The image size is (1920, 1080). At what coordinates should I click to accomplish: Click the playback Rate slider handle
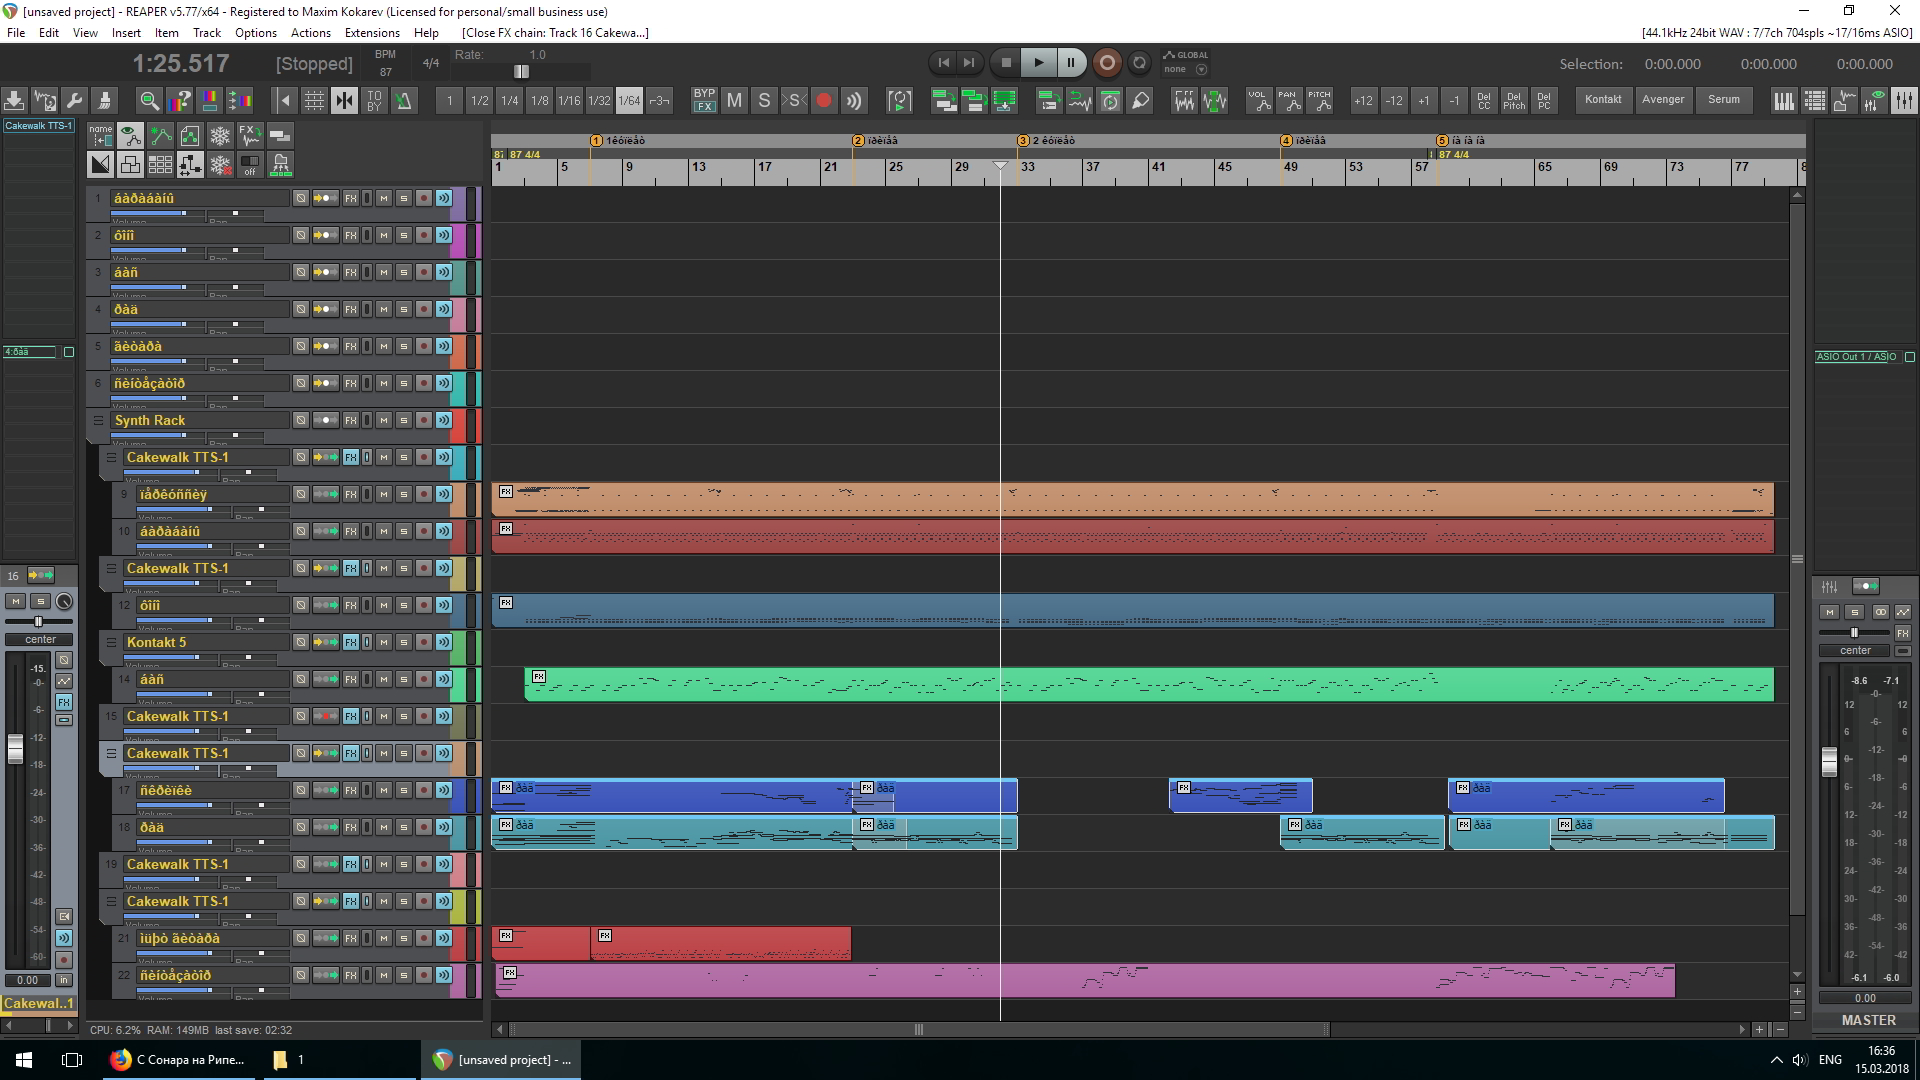point(521,71)
